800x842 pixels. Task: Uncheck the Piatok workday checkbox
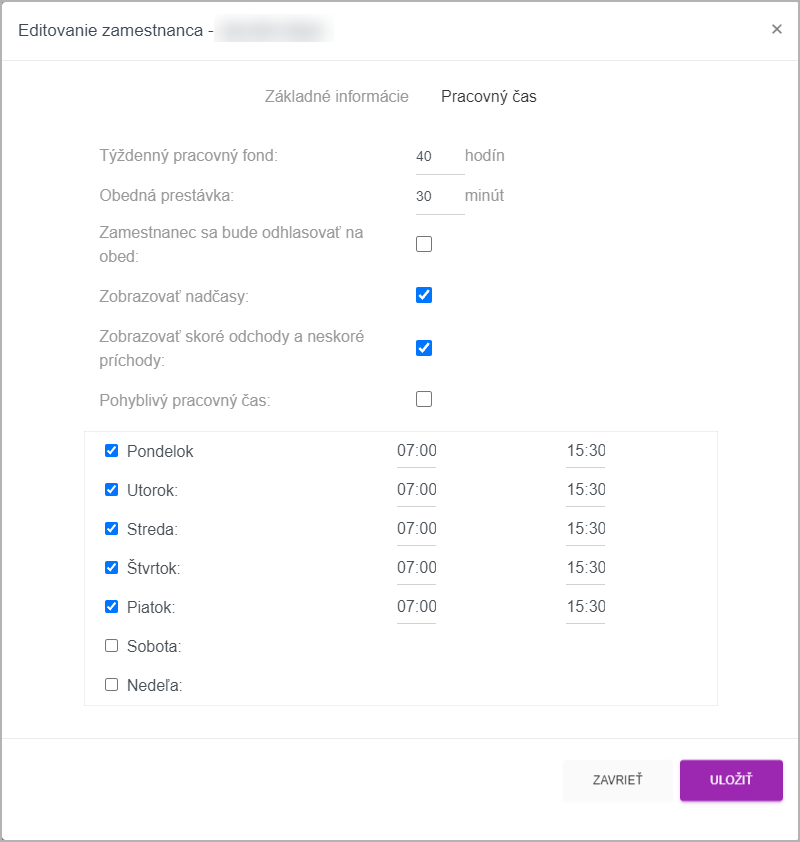(111, 607)
